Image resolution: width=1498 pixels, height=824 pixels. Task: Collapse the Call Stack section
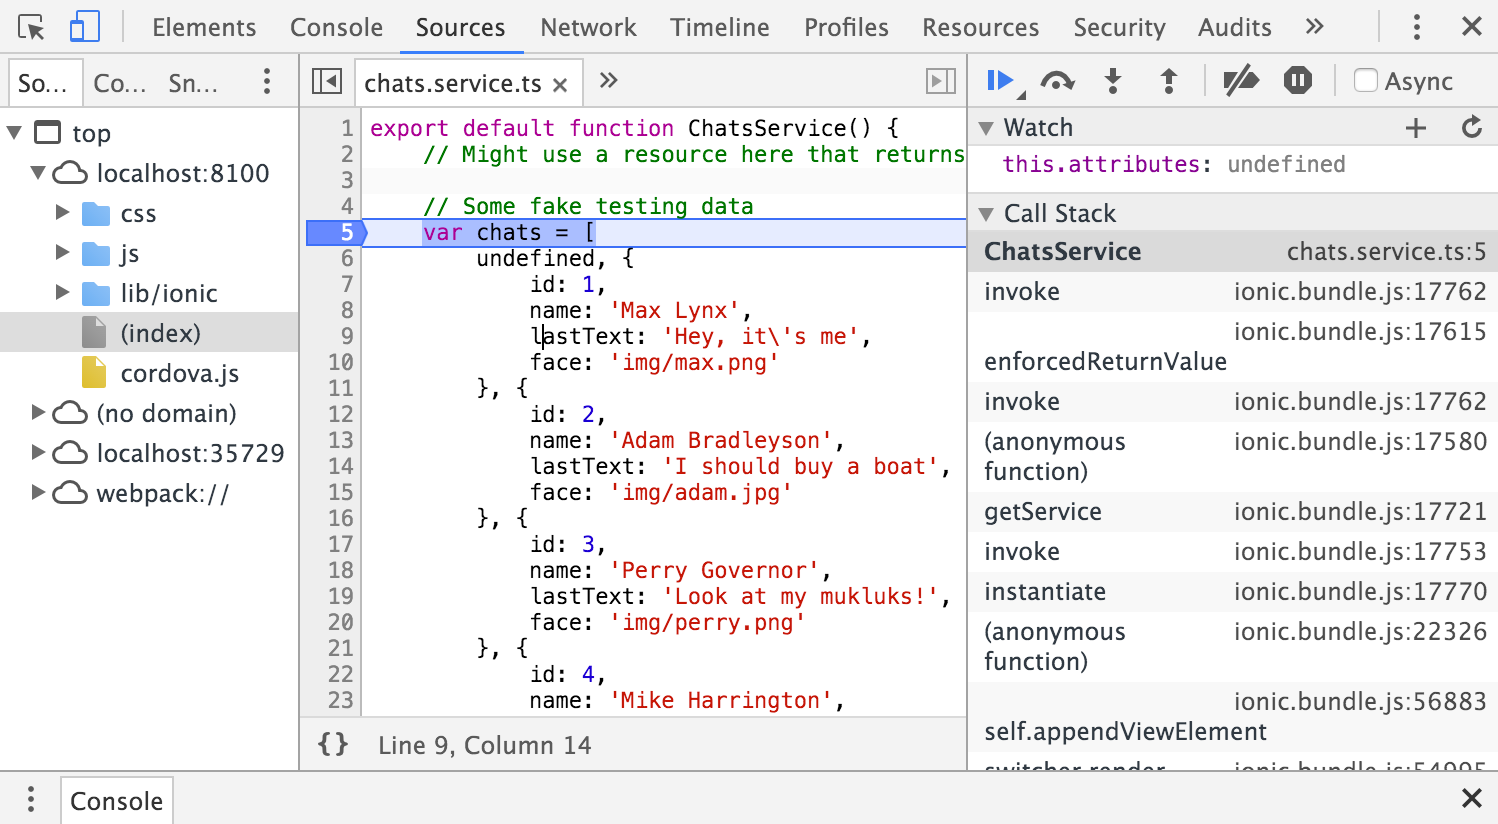pos(987,212)
